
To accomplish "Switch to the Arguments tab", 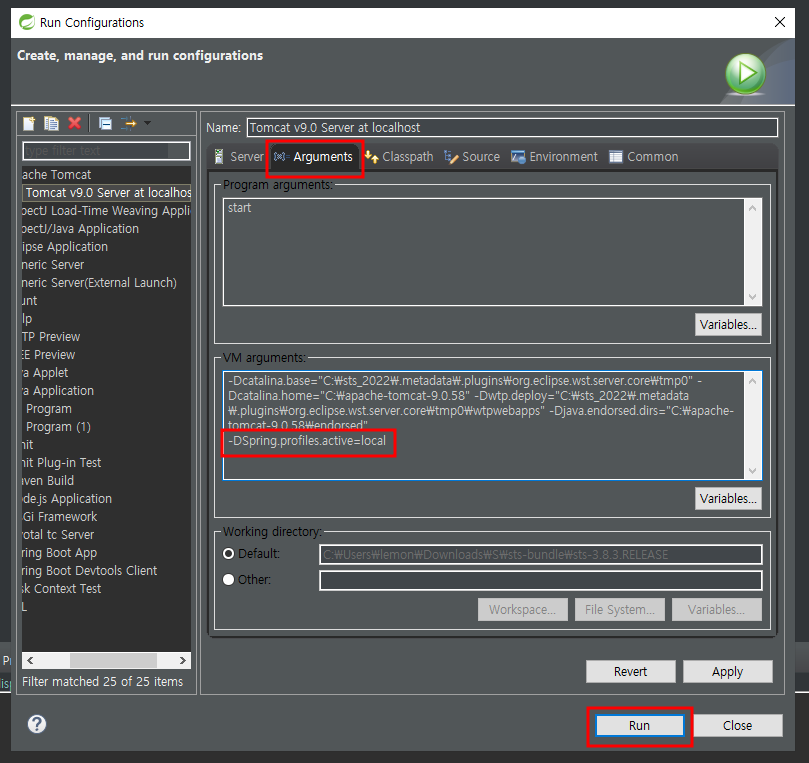I will (314, 157).
